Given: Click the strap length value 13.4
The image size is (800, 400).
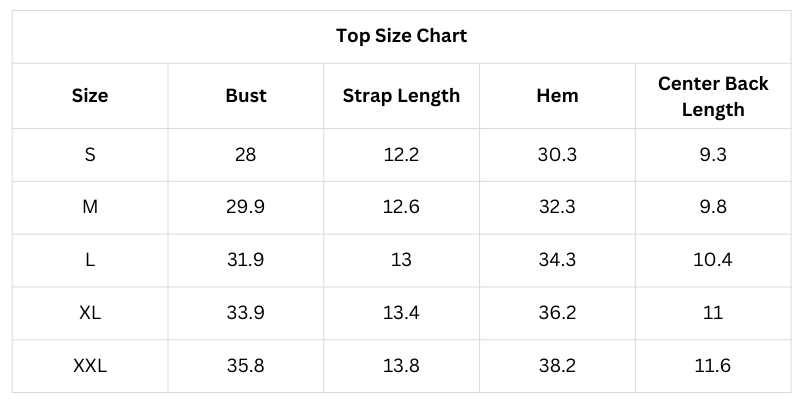Looking at the screenshot, I should pyautogui.click(x=401, y=313).
